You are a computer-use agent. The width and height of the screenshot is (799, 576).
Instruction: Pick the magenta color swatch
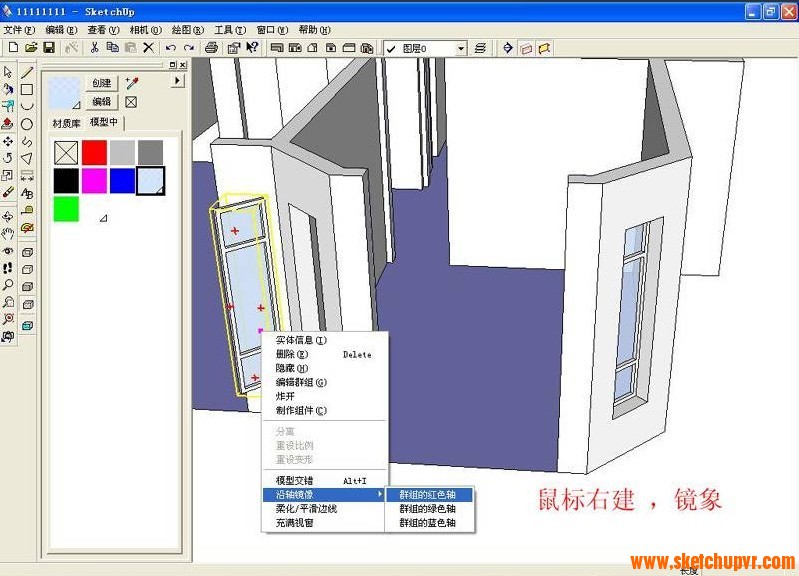pyautogui.click(x=94, y=180)
